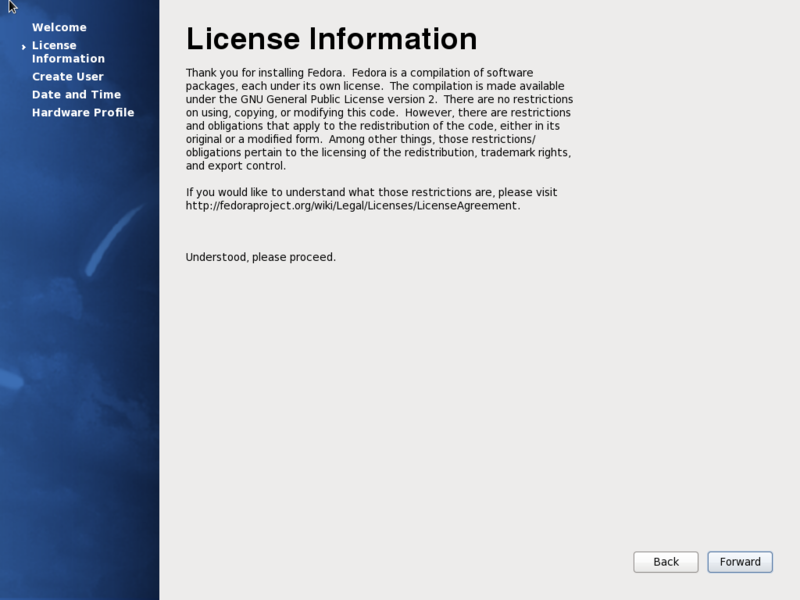
Task: Click the 'If you would like to understand' sentence
Action: click(371, 192)
